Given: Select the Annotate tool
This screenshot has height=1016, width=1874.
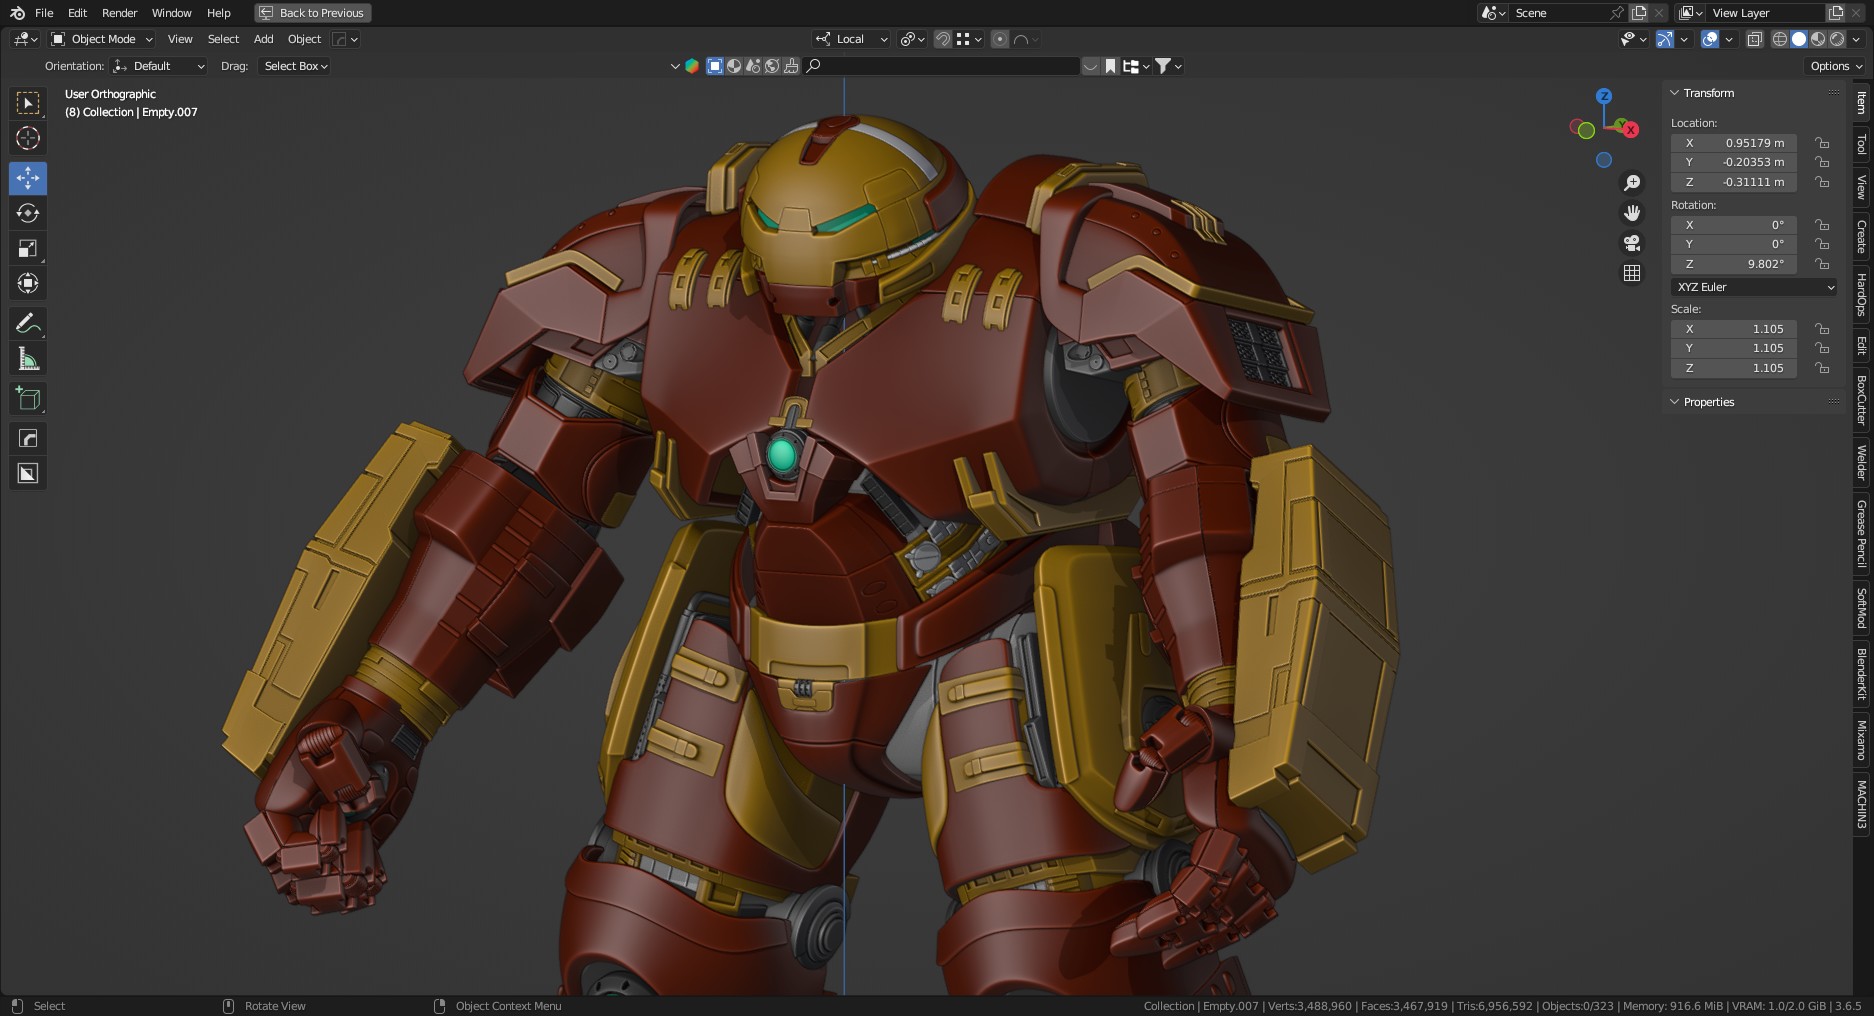Looking at the screenshot, I should coord(28,323).
